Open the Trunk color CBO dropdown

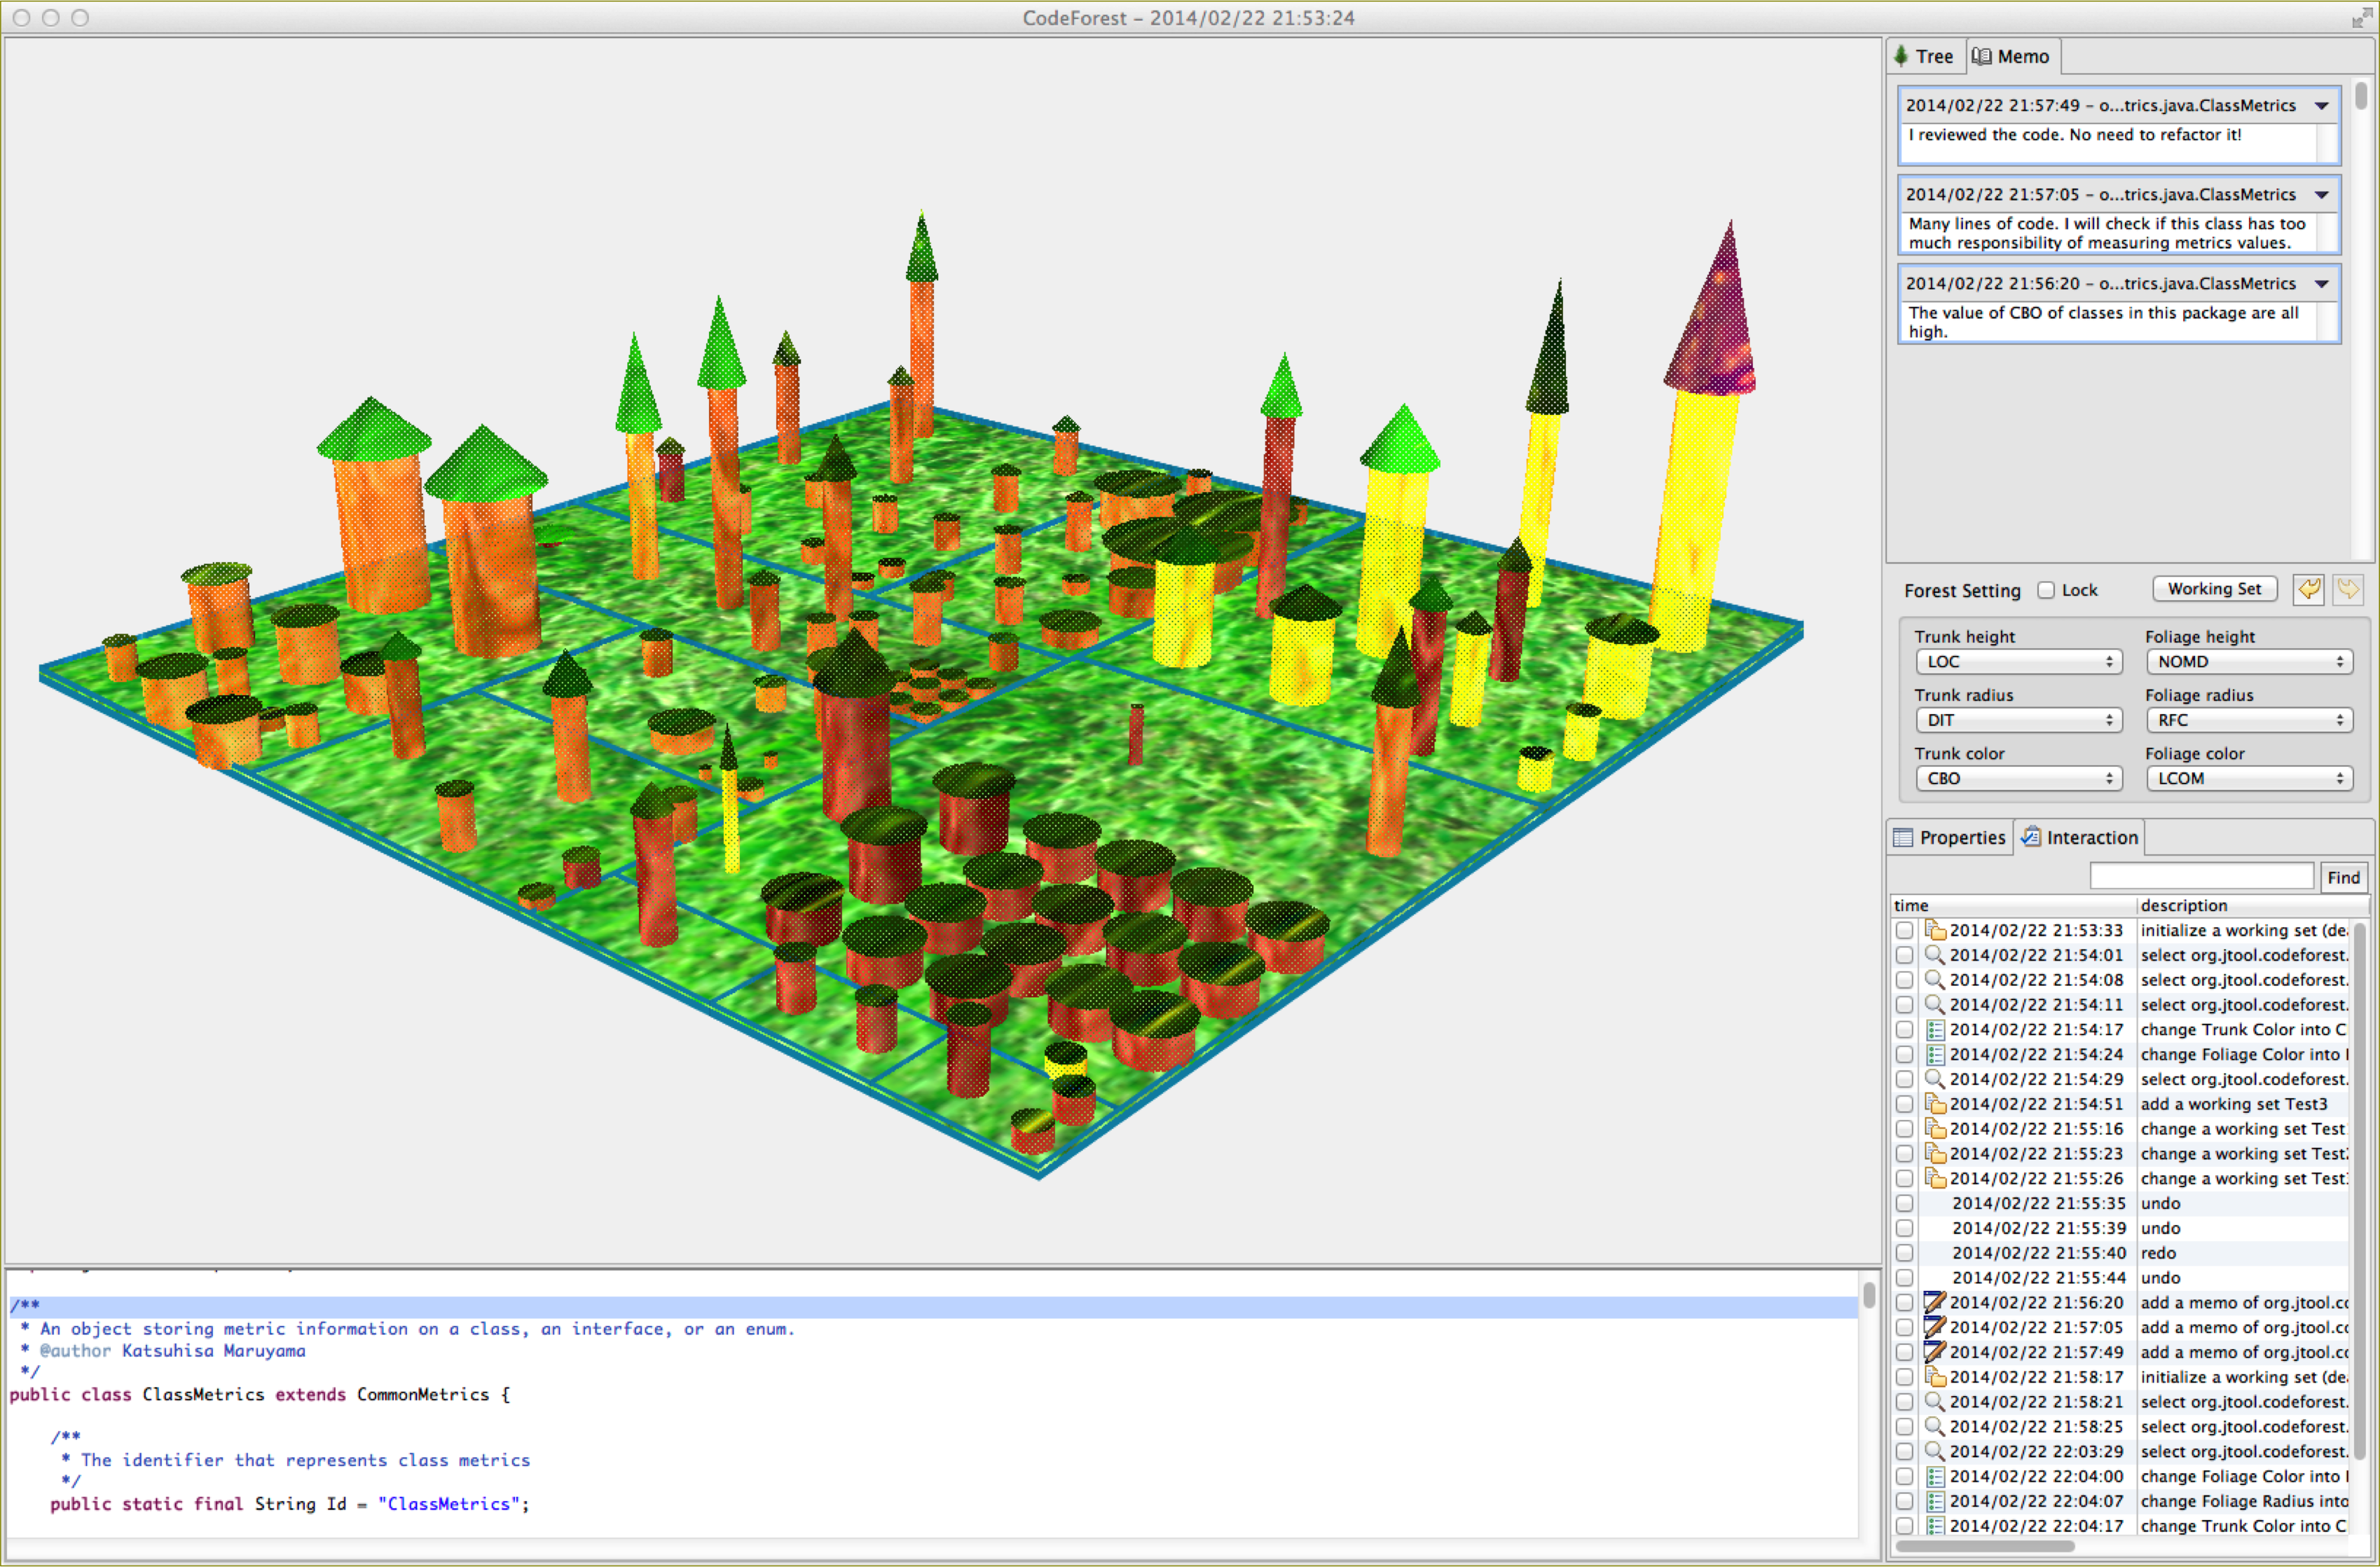pos(2018,778)
